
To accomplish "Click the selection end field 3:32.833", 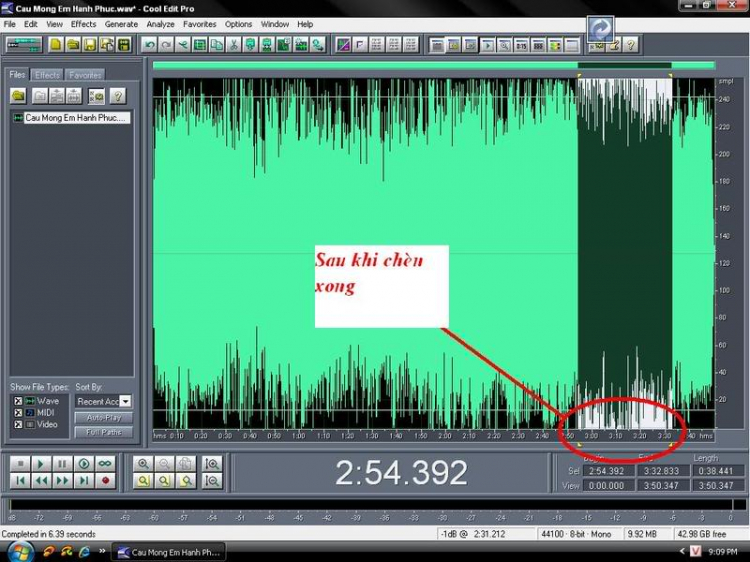I will 662,471.
